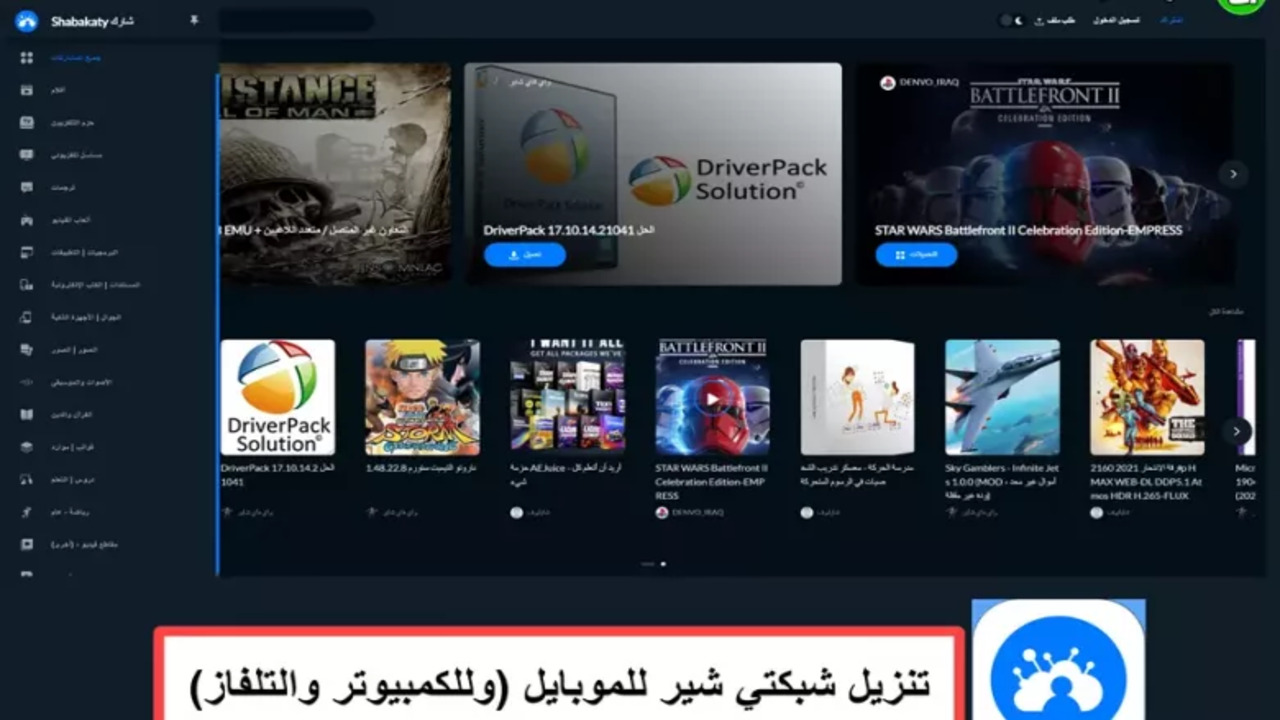
Task: Click uploader avatar under Sky Gamblers card
Action: pyautogui.click(x=952, y=512)
